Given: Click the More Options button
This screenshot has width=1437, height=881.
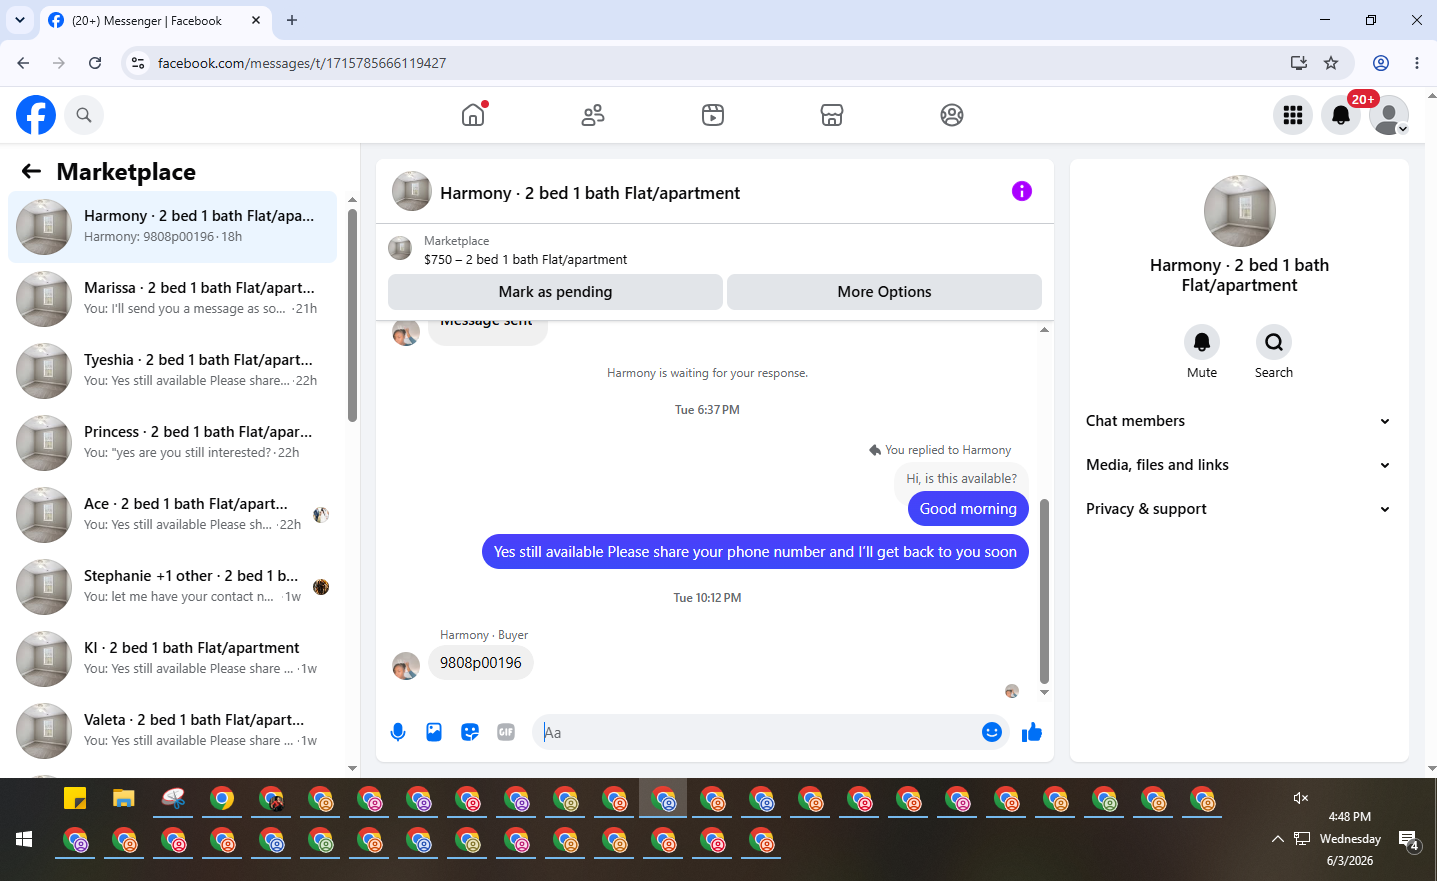Looking at the screenshot, I should tap(884, 292).
